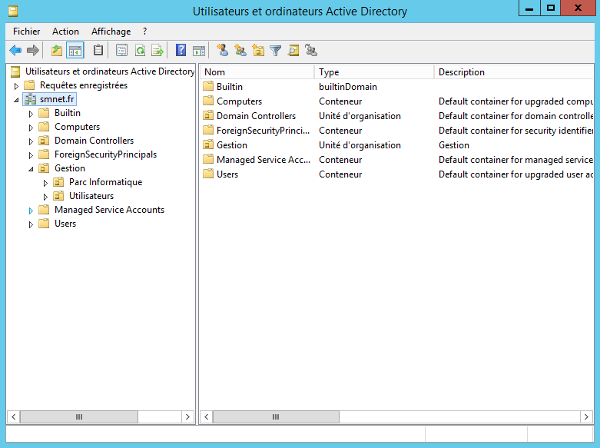
Task: Open the Action menu
Action: 65,31
